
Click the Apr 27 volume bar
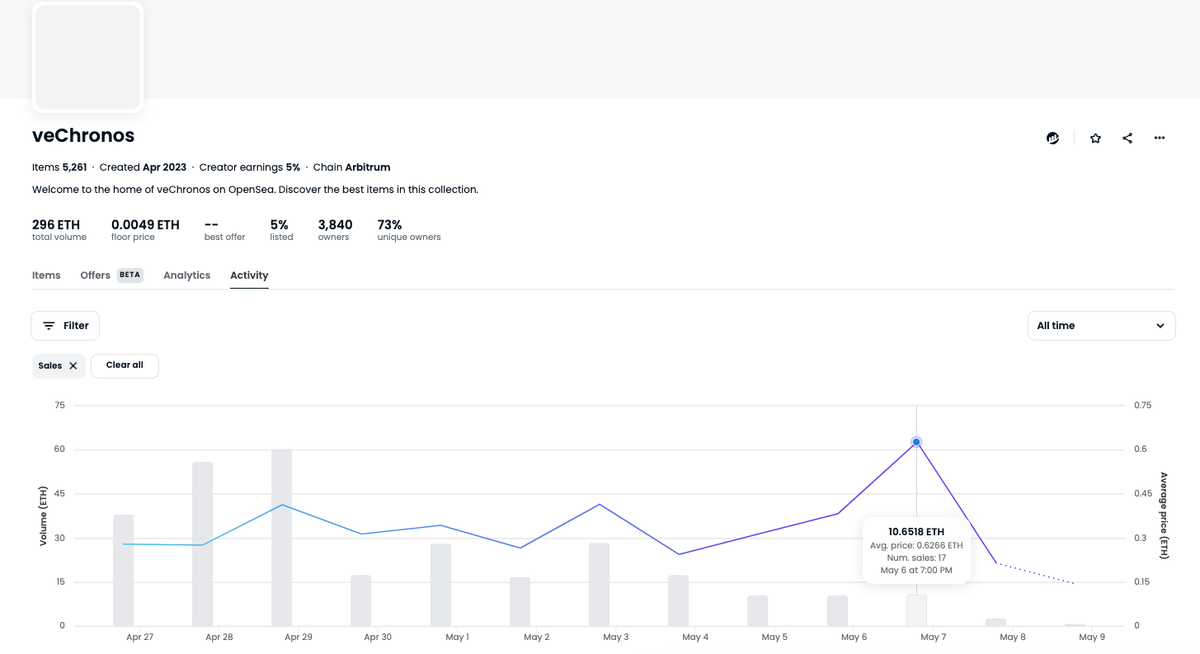pyautogui.click(x=123, y=570)
